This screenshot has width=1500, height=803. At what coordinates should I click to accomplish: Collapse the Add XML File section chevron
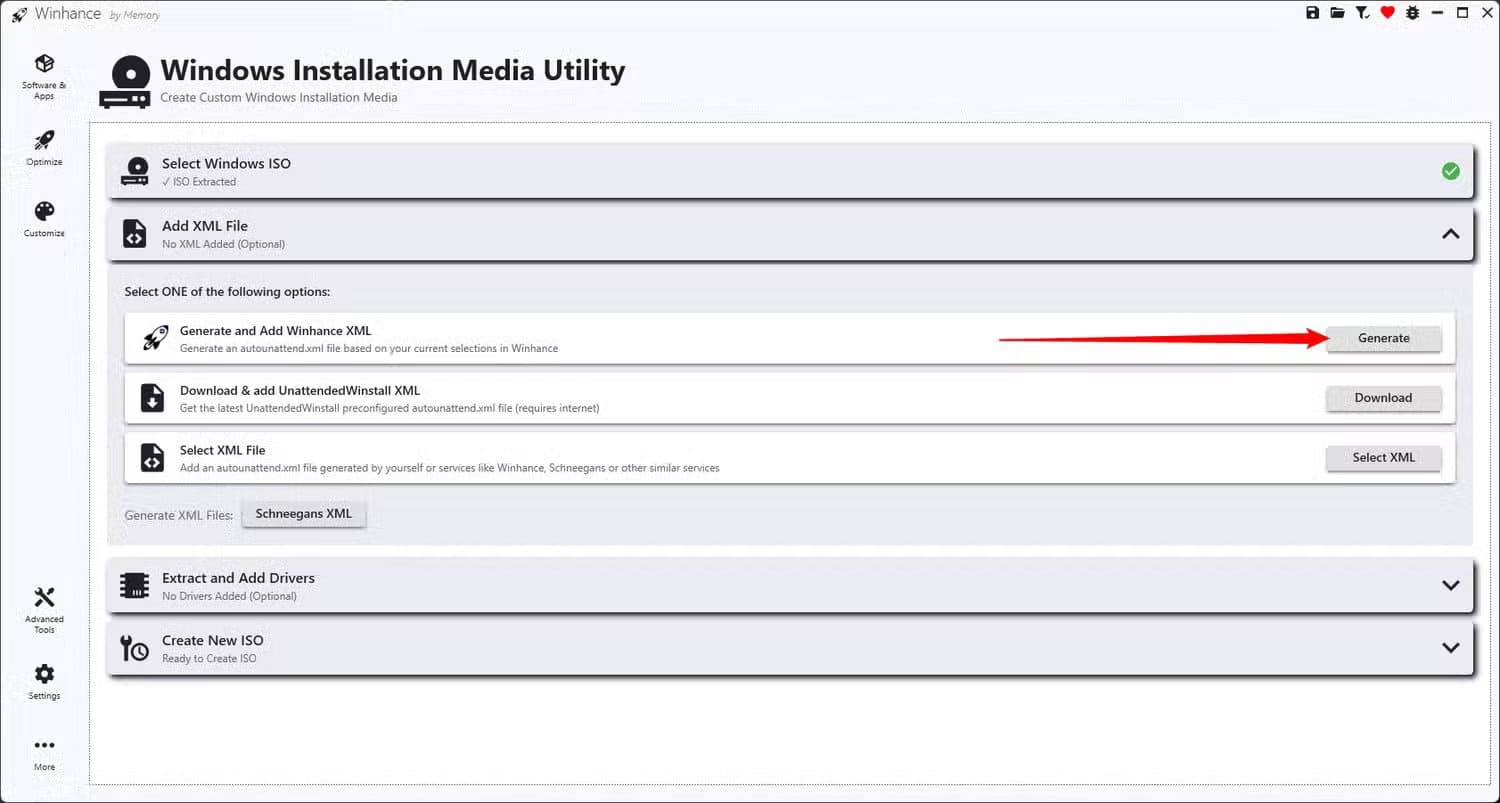1451,233
